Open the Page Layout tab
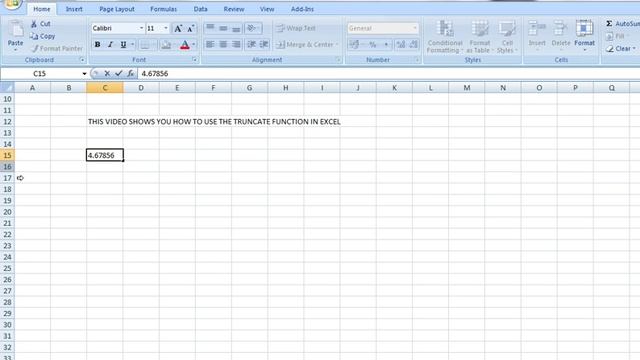The image size is (640, 360). point(117,9)
